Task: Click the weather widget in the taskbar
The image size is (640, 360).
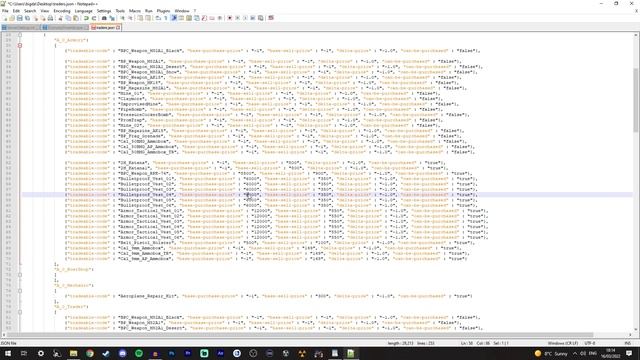Action: pyautogui.click(x=551, y=353)
